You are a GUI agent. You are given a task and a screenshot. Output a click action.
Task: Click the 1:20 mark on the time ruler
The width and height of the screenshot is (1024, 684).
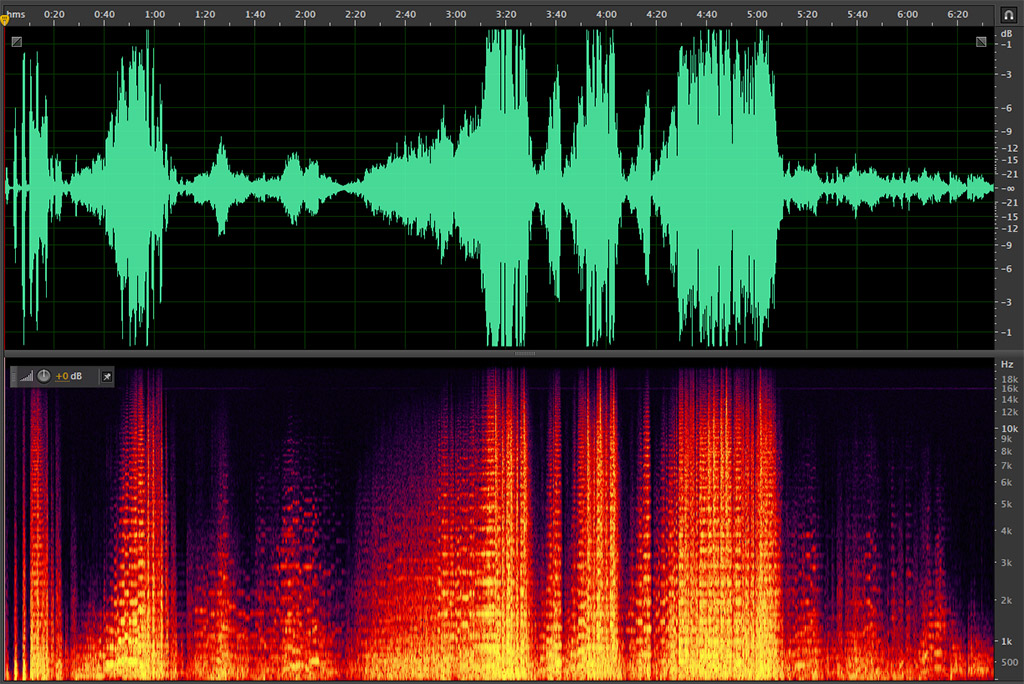pos(205,14)
